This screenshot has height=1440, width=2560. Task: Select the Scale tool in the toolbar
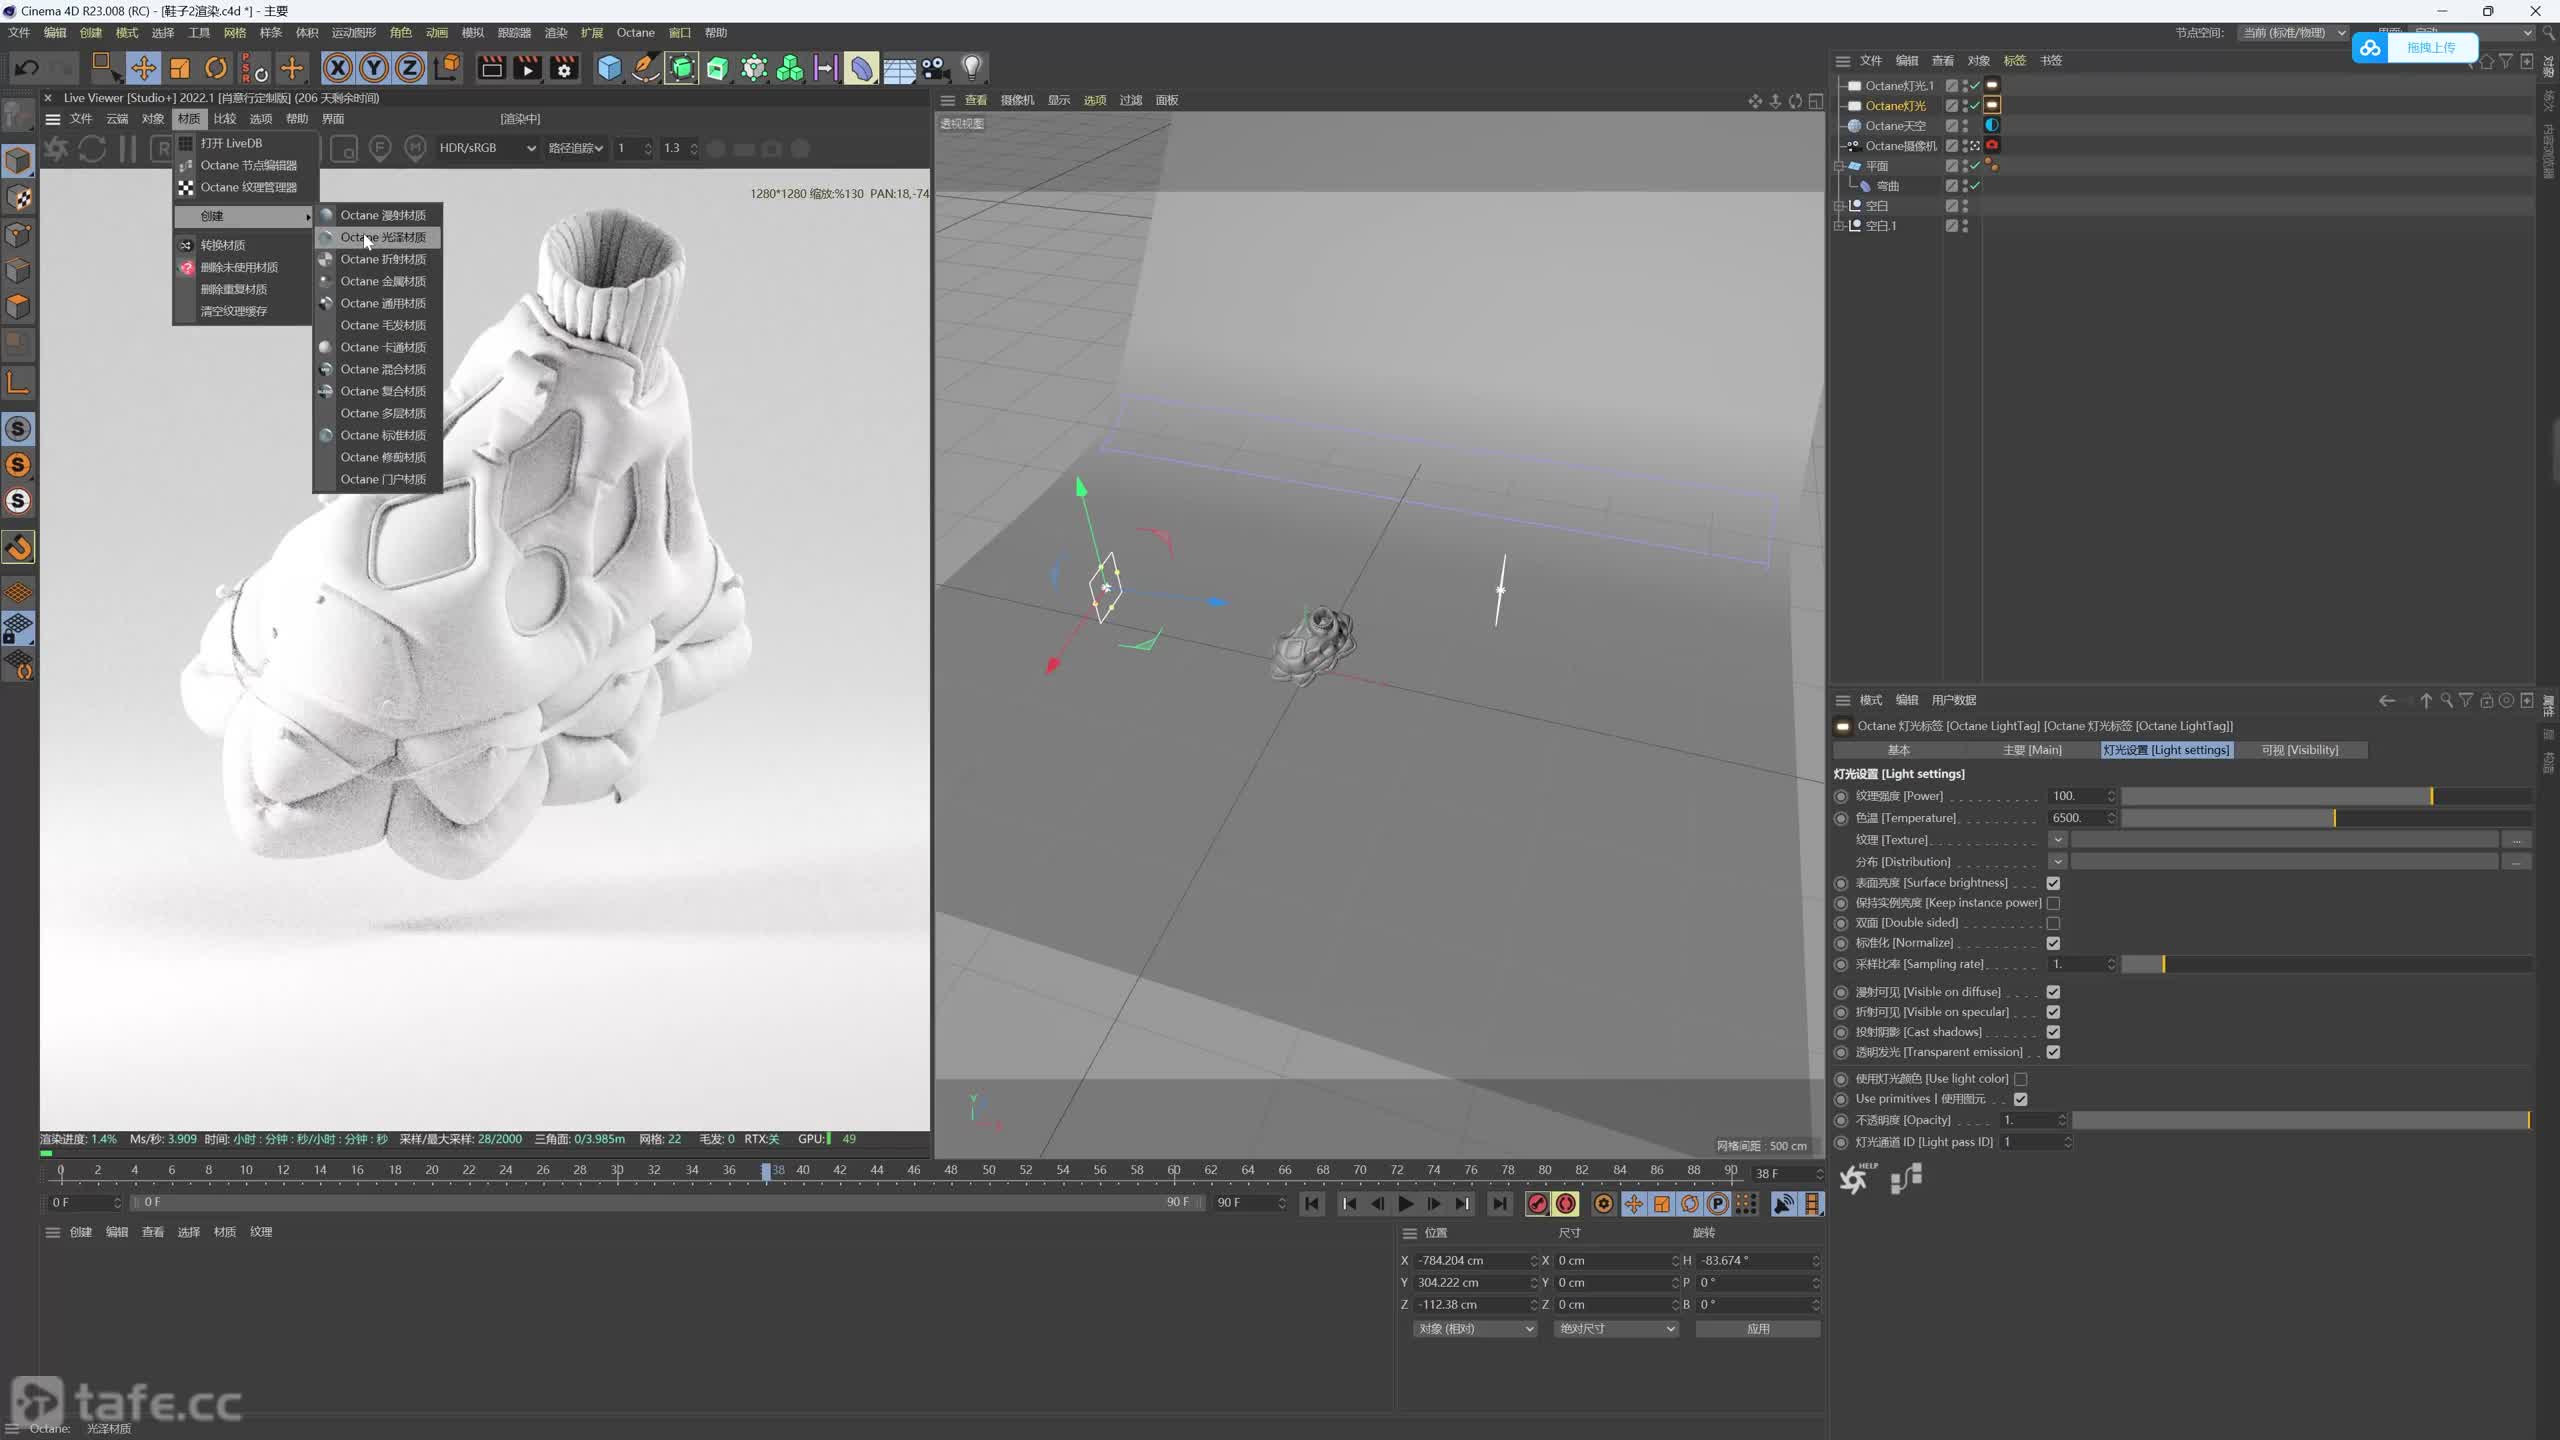tap(180, 68)
